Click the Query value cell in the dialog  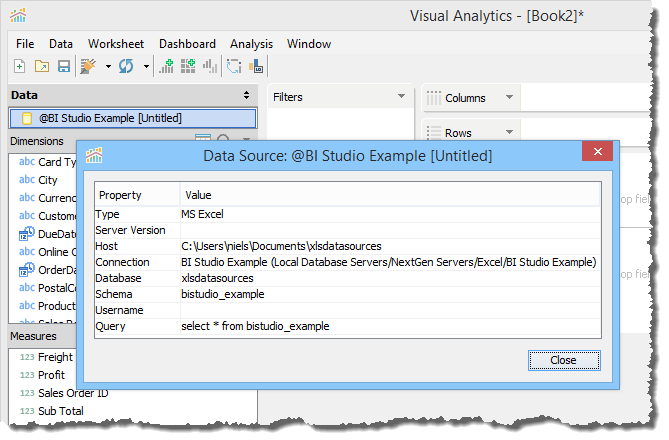point(255,326)
